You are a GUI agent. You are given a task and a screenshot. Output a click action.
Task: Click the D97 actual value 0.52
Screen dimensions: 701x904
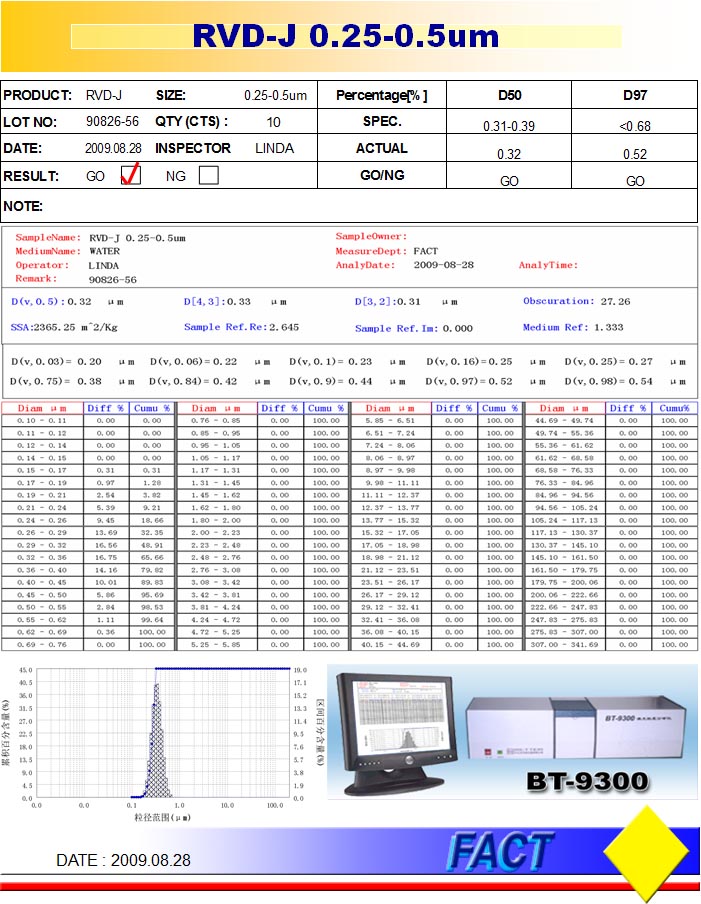[x=635, y=154]
